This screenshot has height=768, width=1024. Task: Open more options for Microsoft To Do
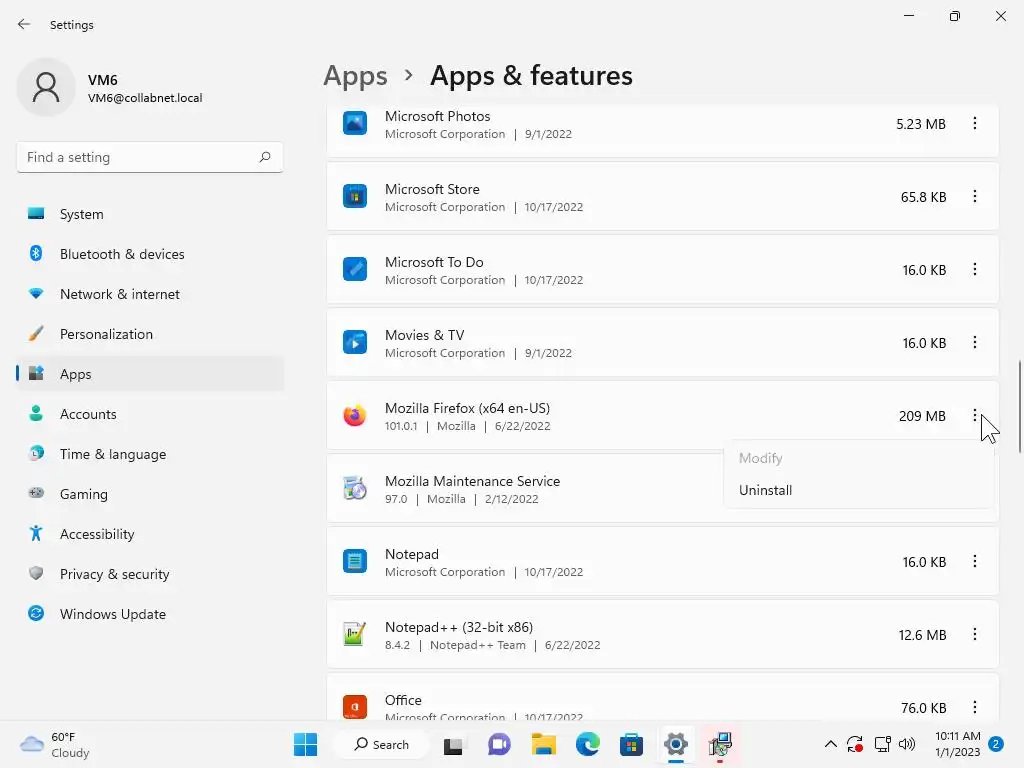[974, 269]
